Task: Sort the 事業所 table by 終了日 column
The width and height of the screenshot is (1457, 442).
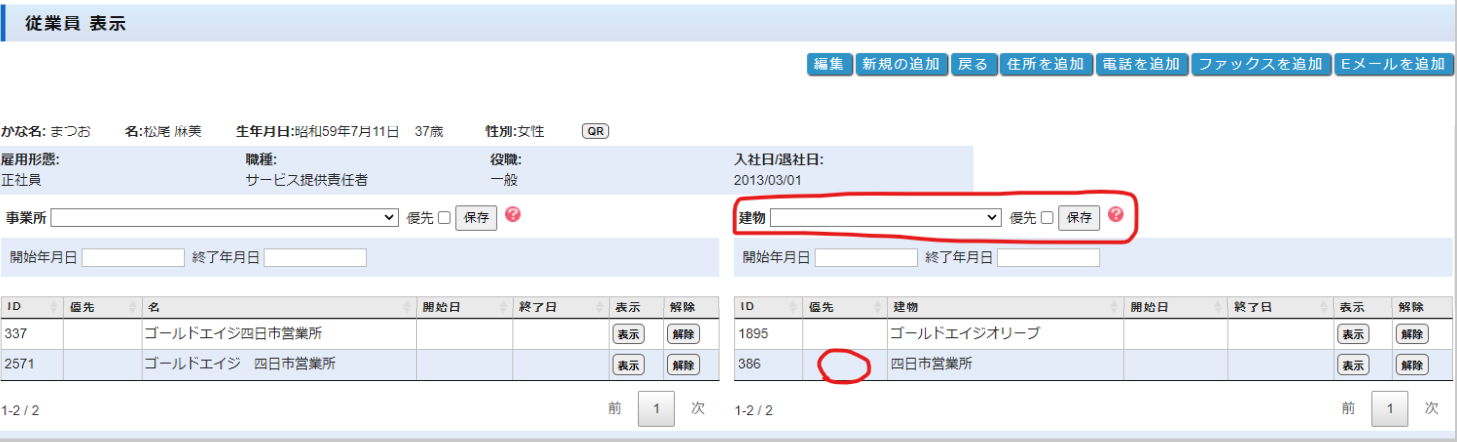Action: pos(560,307)
